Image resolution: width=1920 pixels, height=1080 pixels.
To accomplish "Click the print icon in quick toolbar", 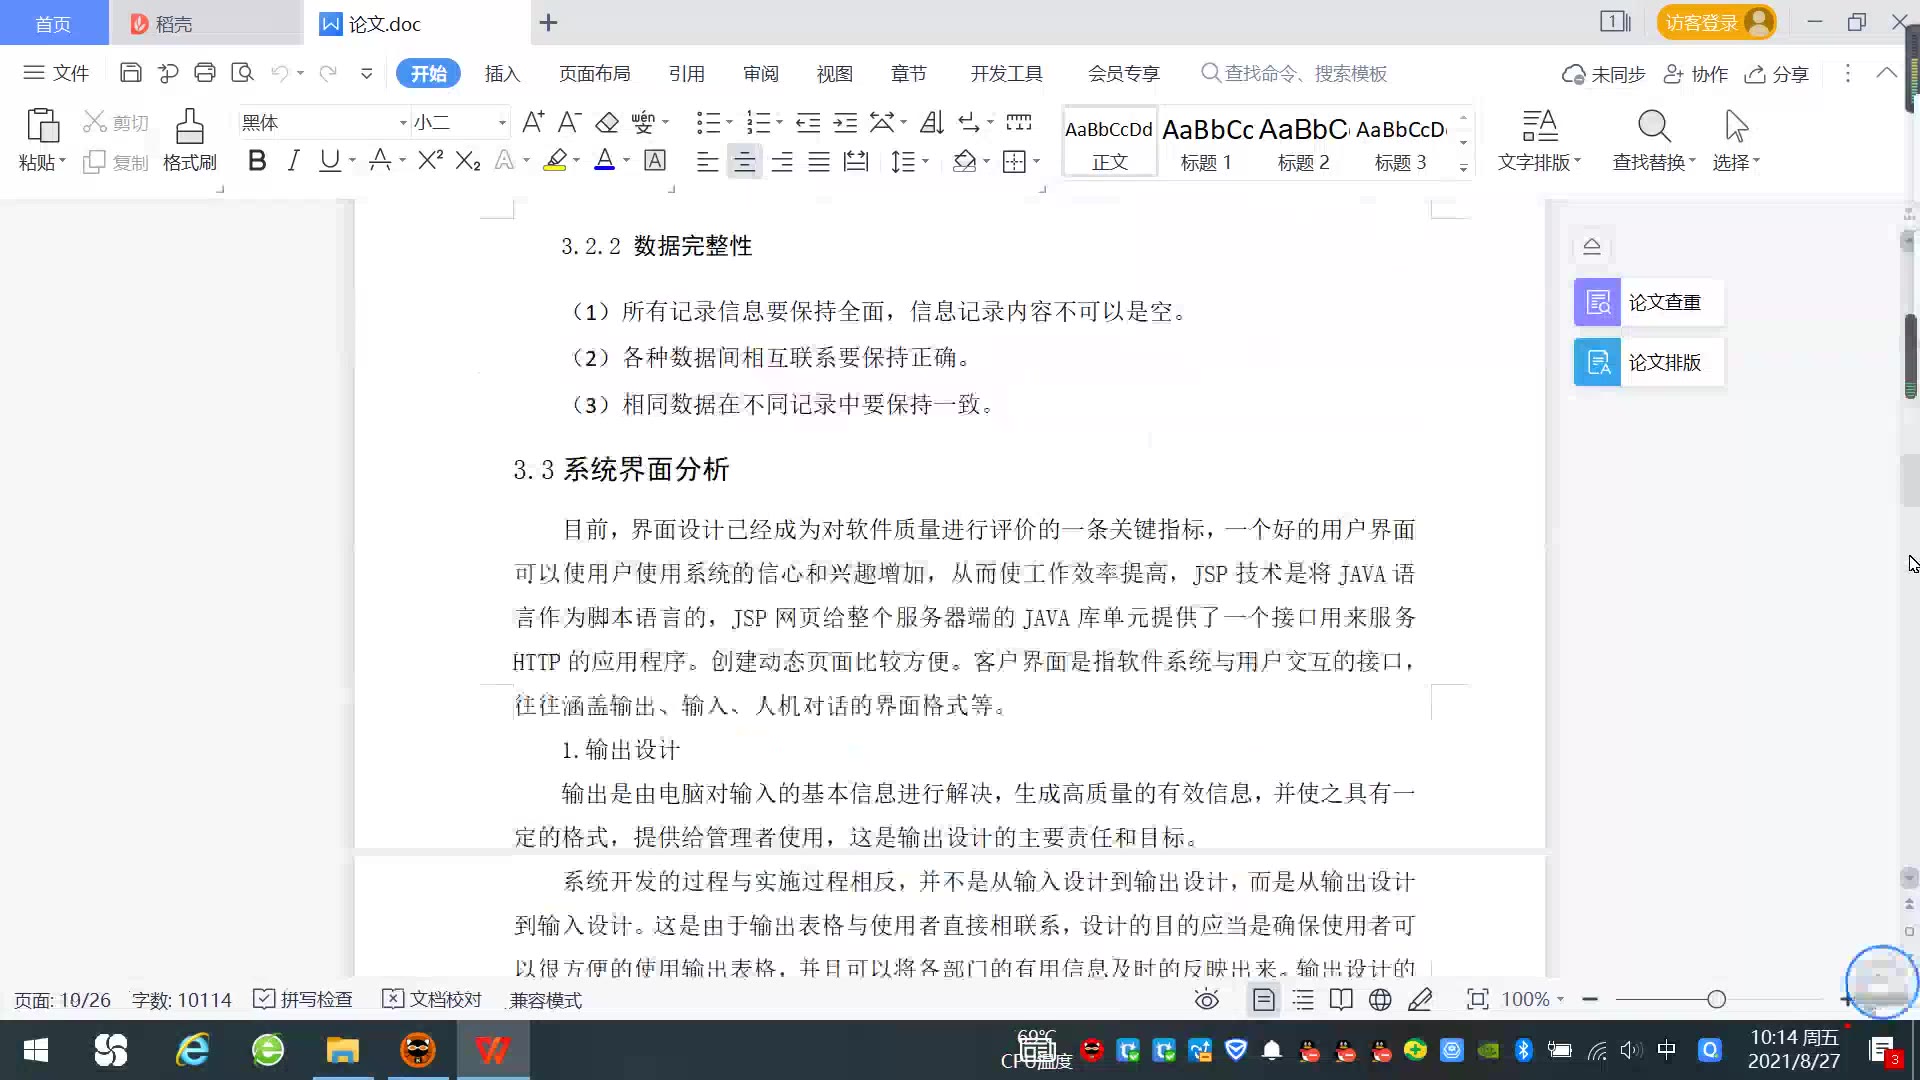I will [205, 73].
